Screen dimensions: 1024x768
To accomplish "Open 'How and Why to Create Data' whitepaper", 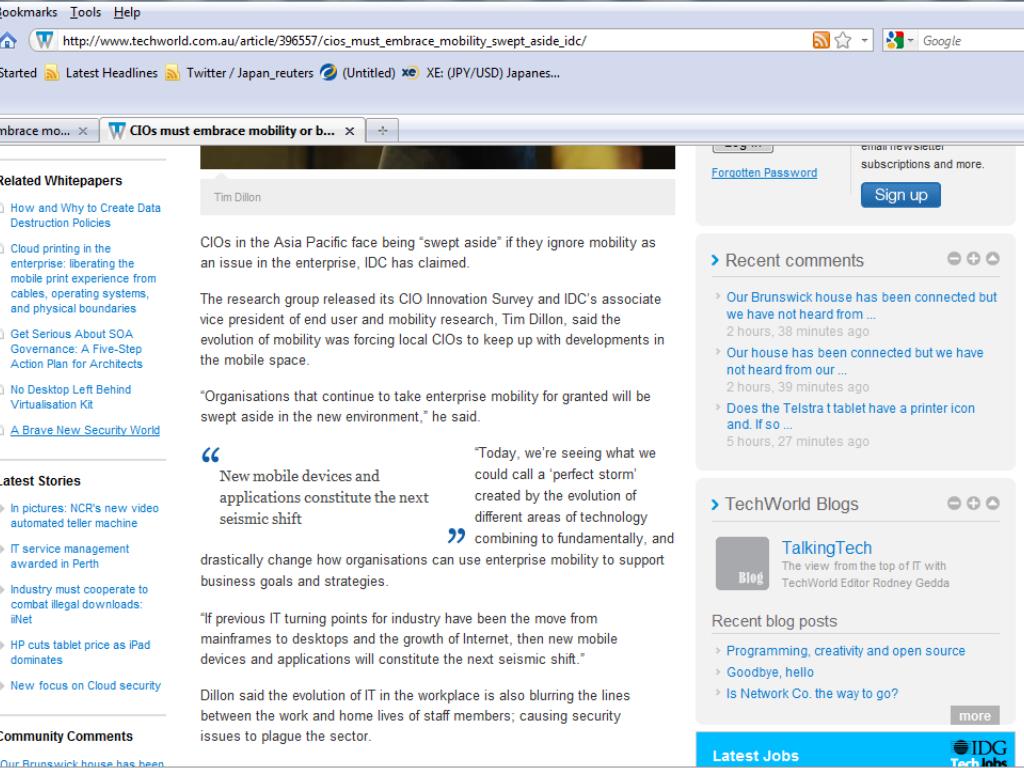I will coord(85,216).
